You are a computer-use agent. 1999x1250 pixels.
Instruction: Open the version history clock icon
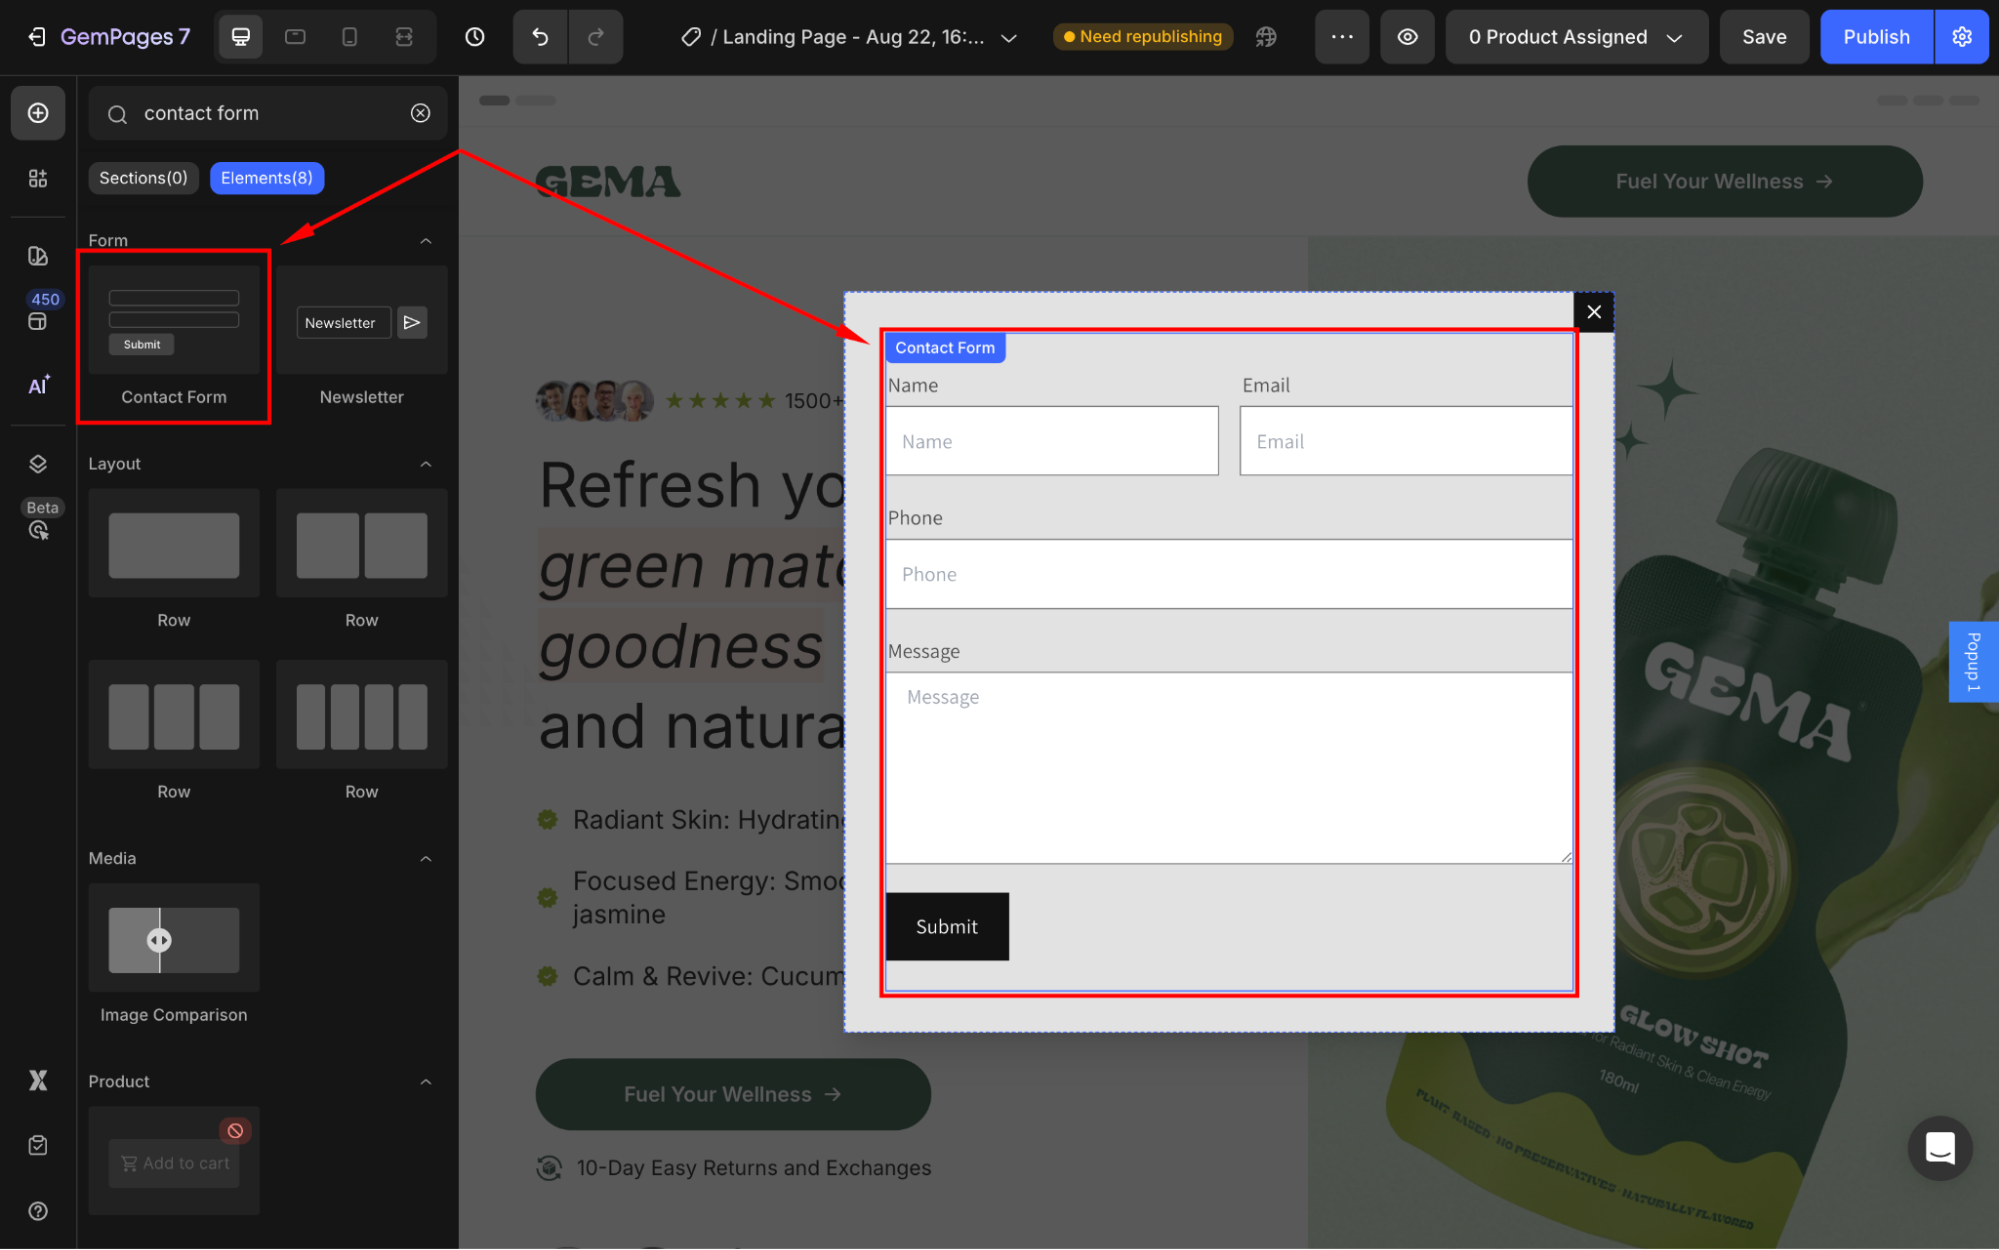click(x=475, y=37)
